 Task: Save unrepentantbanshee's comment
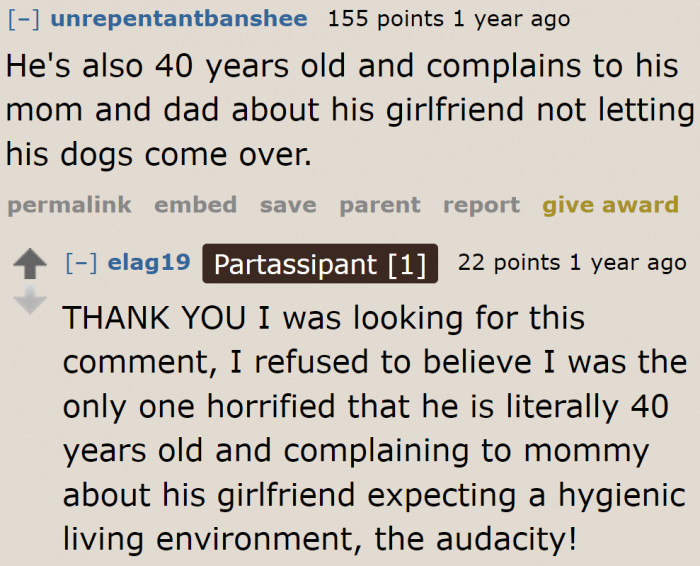pos(288,205)
